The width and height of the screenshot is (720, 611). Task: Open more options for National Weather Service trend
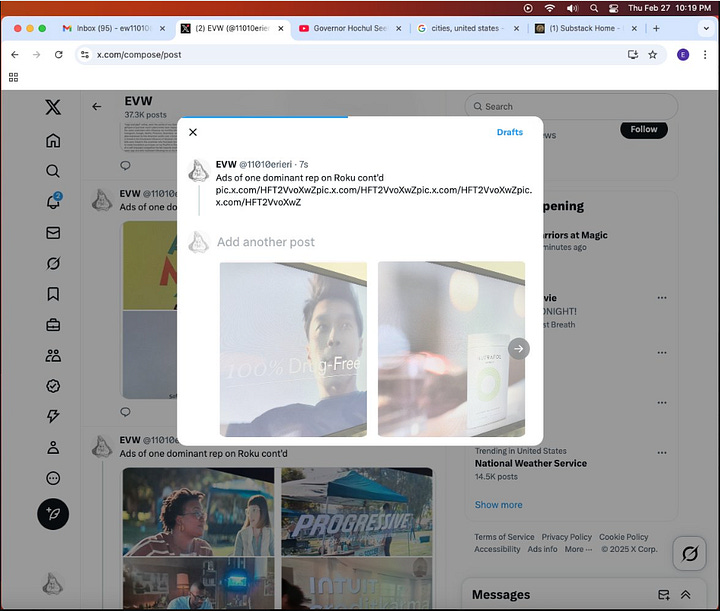[x=662, y=453]
